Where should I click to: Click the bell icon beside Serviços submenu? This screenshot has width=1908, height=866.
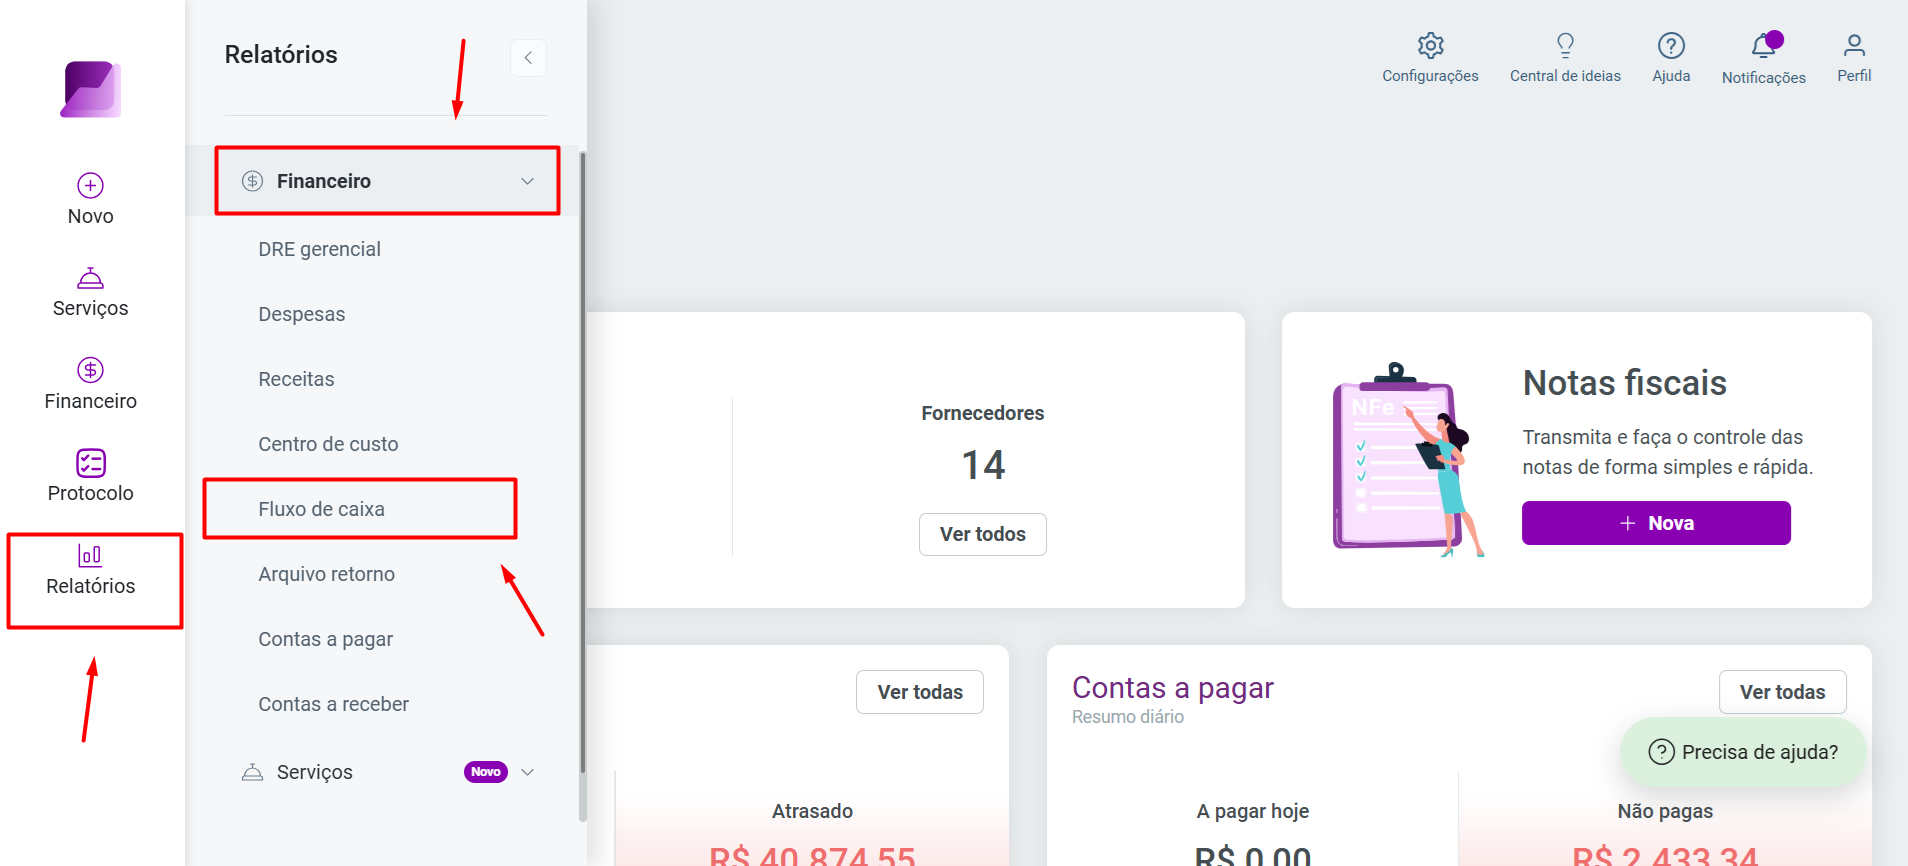[252, 772]
